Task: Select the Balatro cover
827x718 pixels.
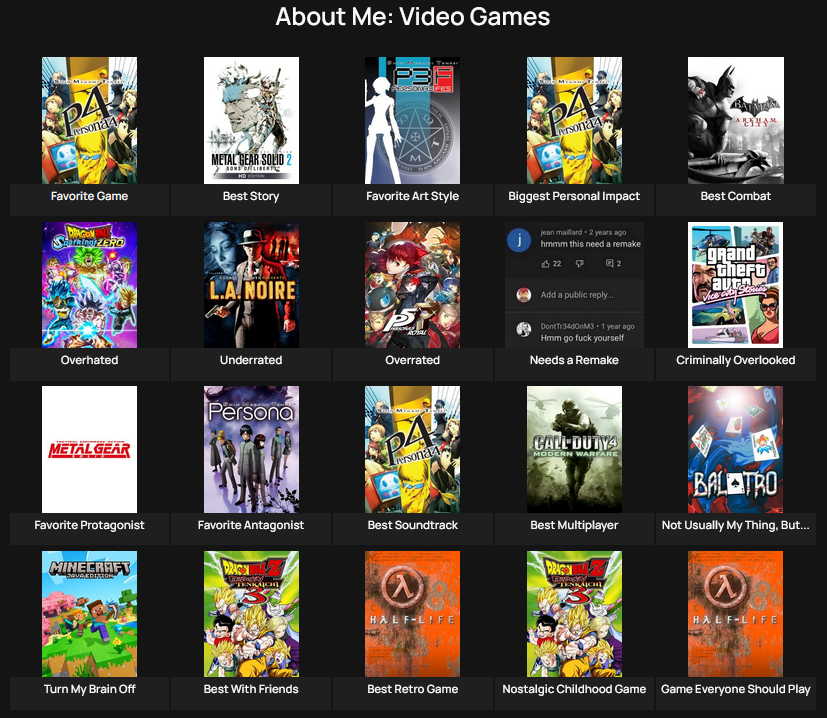Action: (735, 449)
